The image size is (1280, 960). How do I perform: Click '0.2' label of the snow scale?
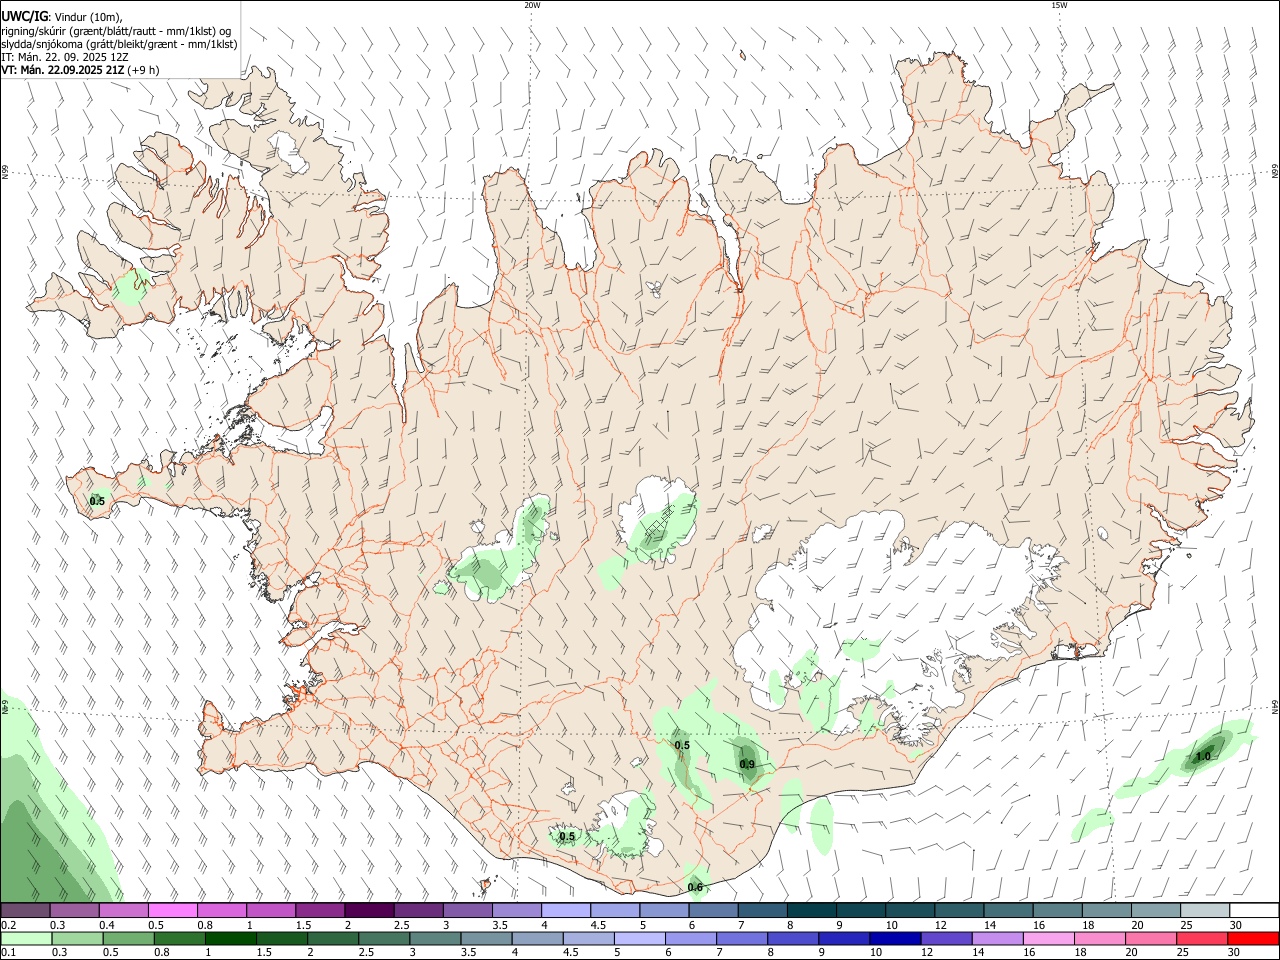9,925
